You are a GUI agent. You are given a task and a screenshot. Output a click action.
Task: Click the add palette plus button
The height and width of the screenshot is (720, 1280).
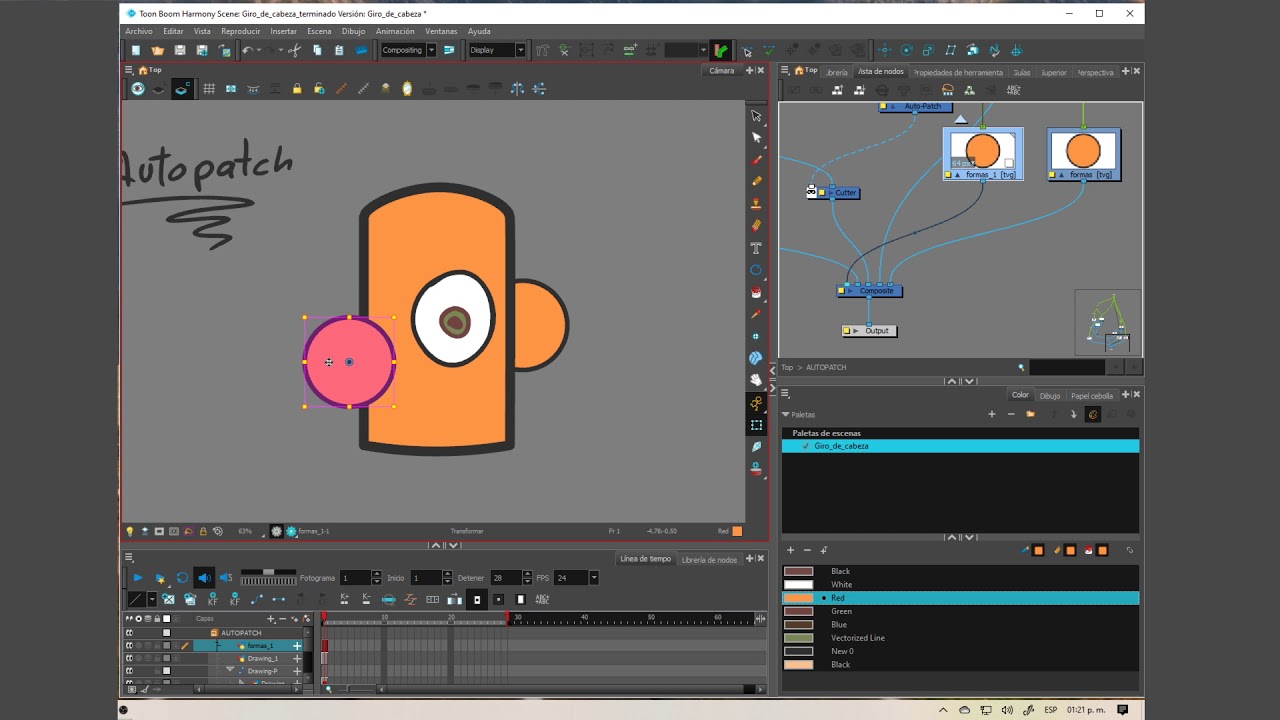coord(992,414)
